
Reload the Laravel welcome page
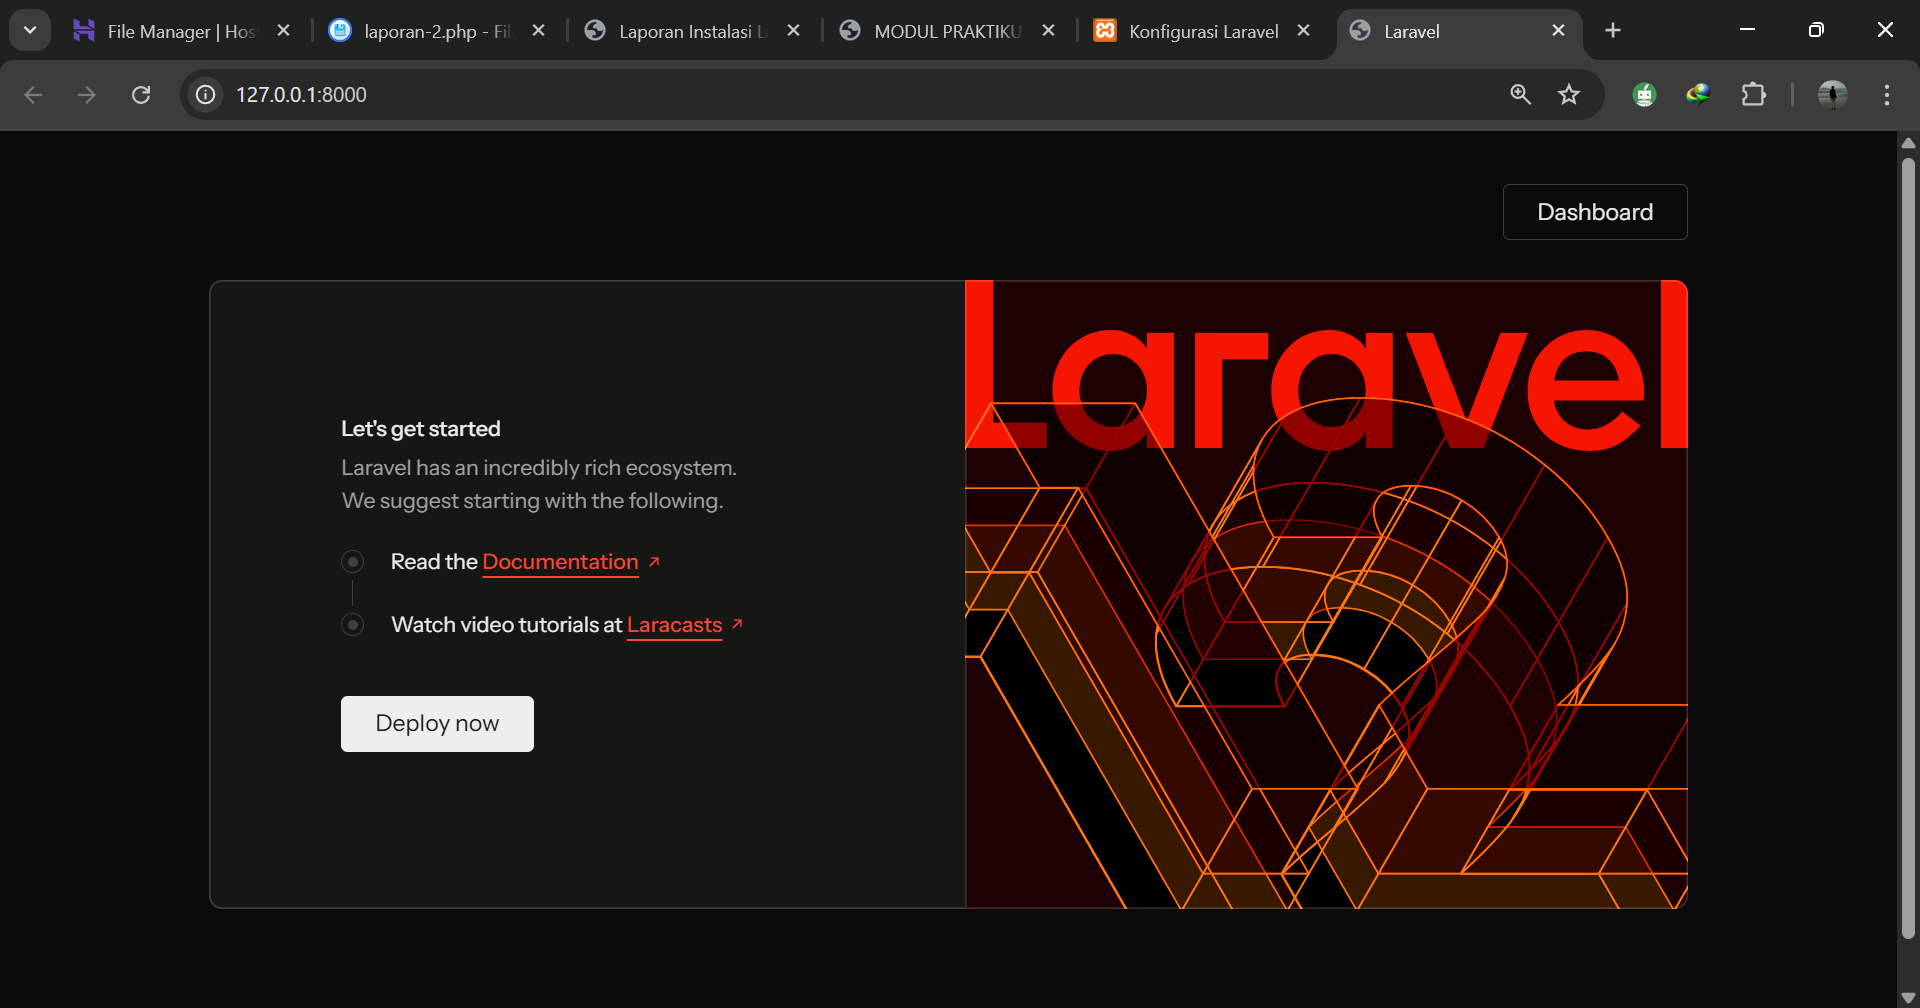tap(141, 94)
